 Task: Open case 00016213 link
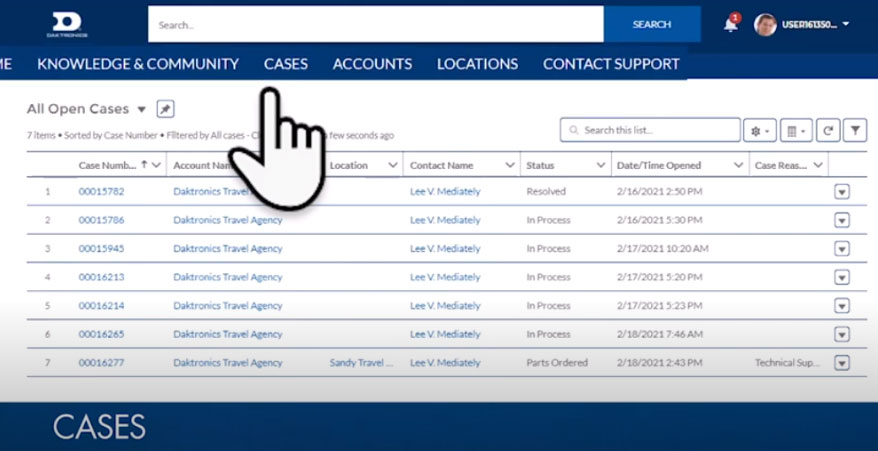pos(101,277)
